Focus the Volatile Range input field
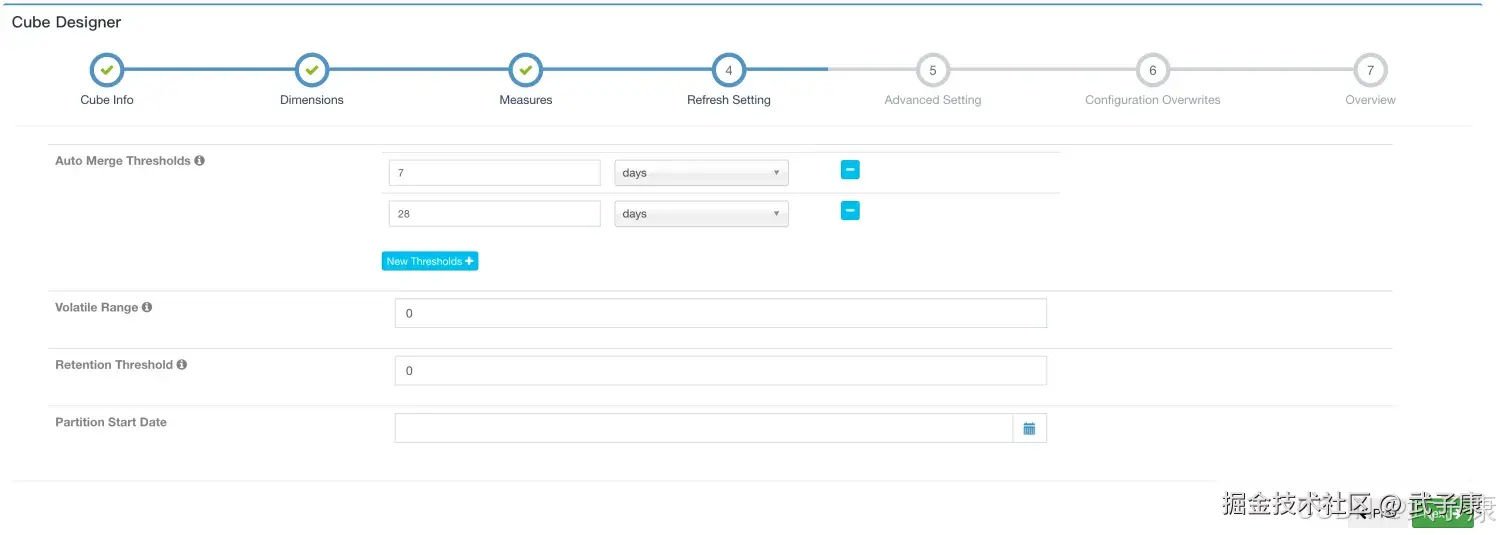This screenshot has height=535, width=1500. (721, 313)
